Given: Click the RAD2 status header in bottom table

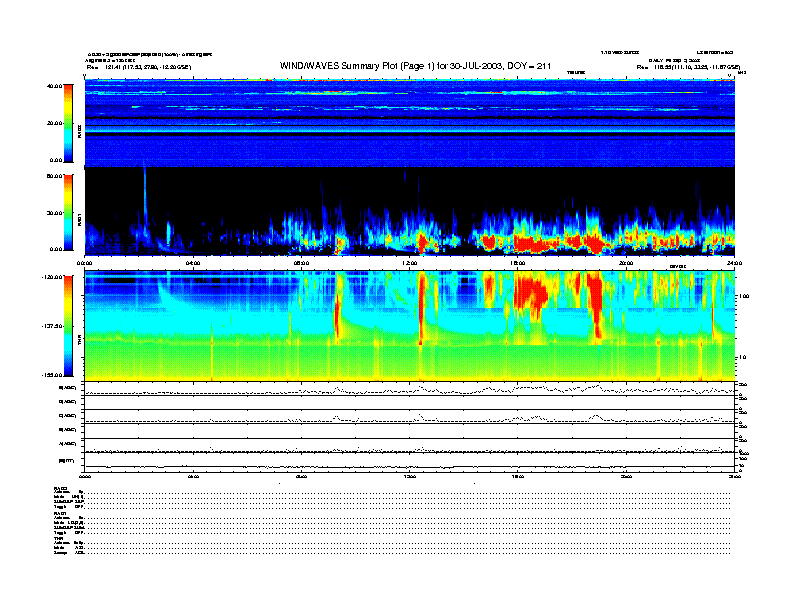Looking at the screenshot, I should (x=61, y=487).
